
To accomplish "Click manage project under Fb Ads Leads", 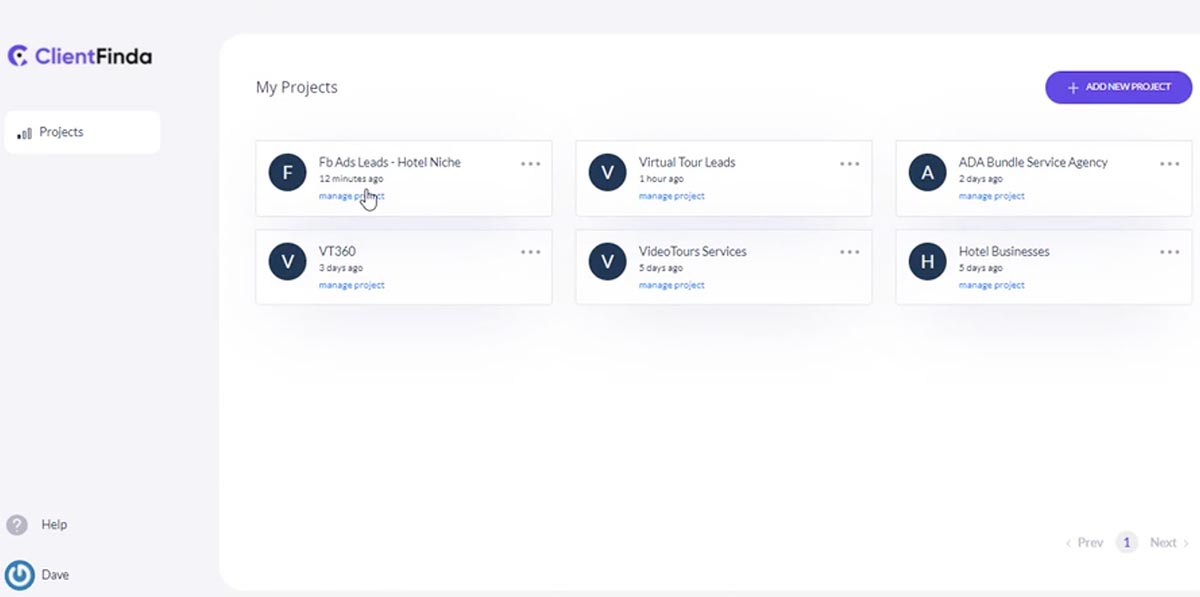I will click(x=351, y=196).
